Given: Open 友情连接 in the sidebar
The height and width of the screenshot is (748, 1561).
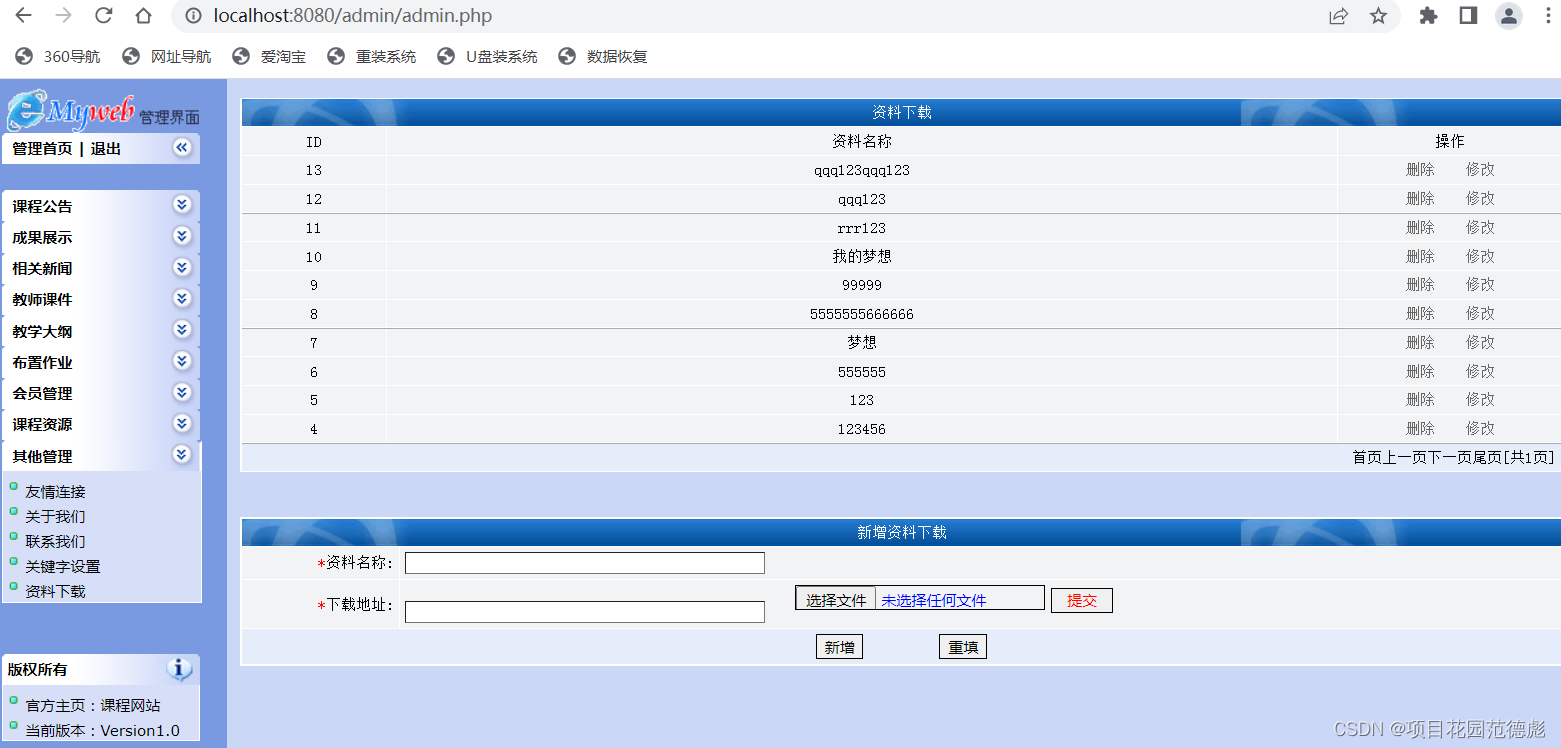Looking at the screenshot, I should tap(55, 492).
